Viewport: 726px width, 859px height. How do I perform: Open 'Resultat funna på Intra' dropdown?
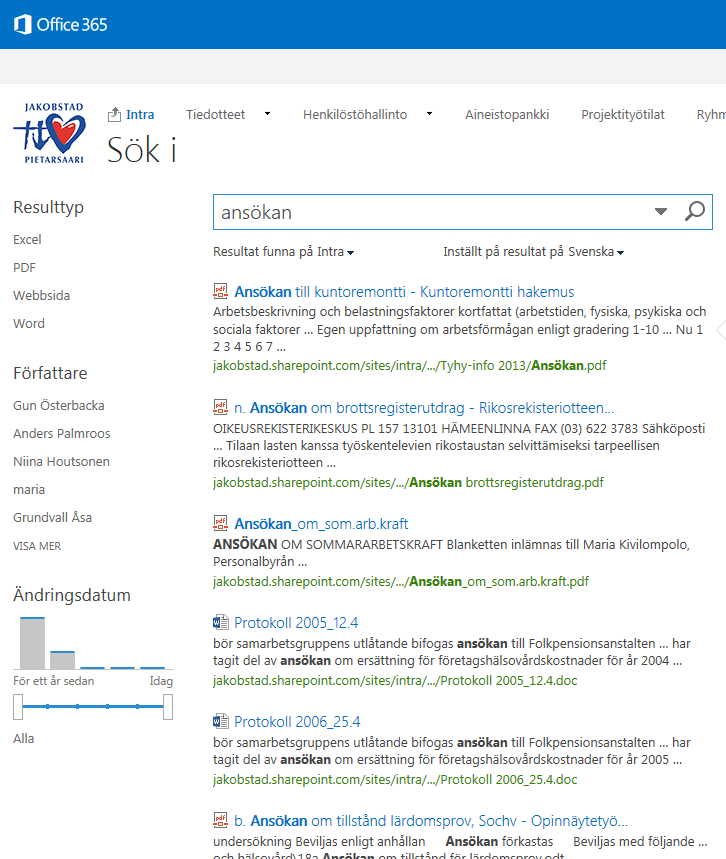[283, 252]
